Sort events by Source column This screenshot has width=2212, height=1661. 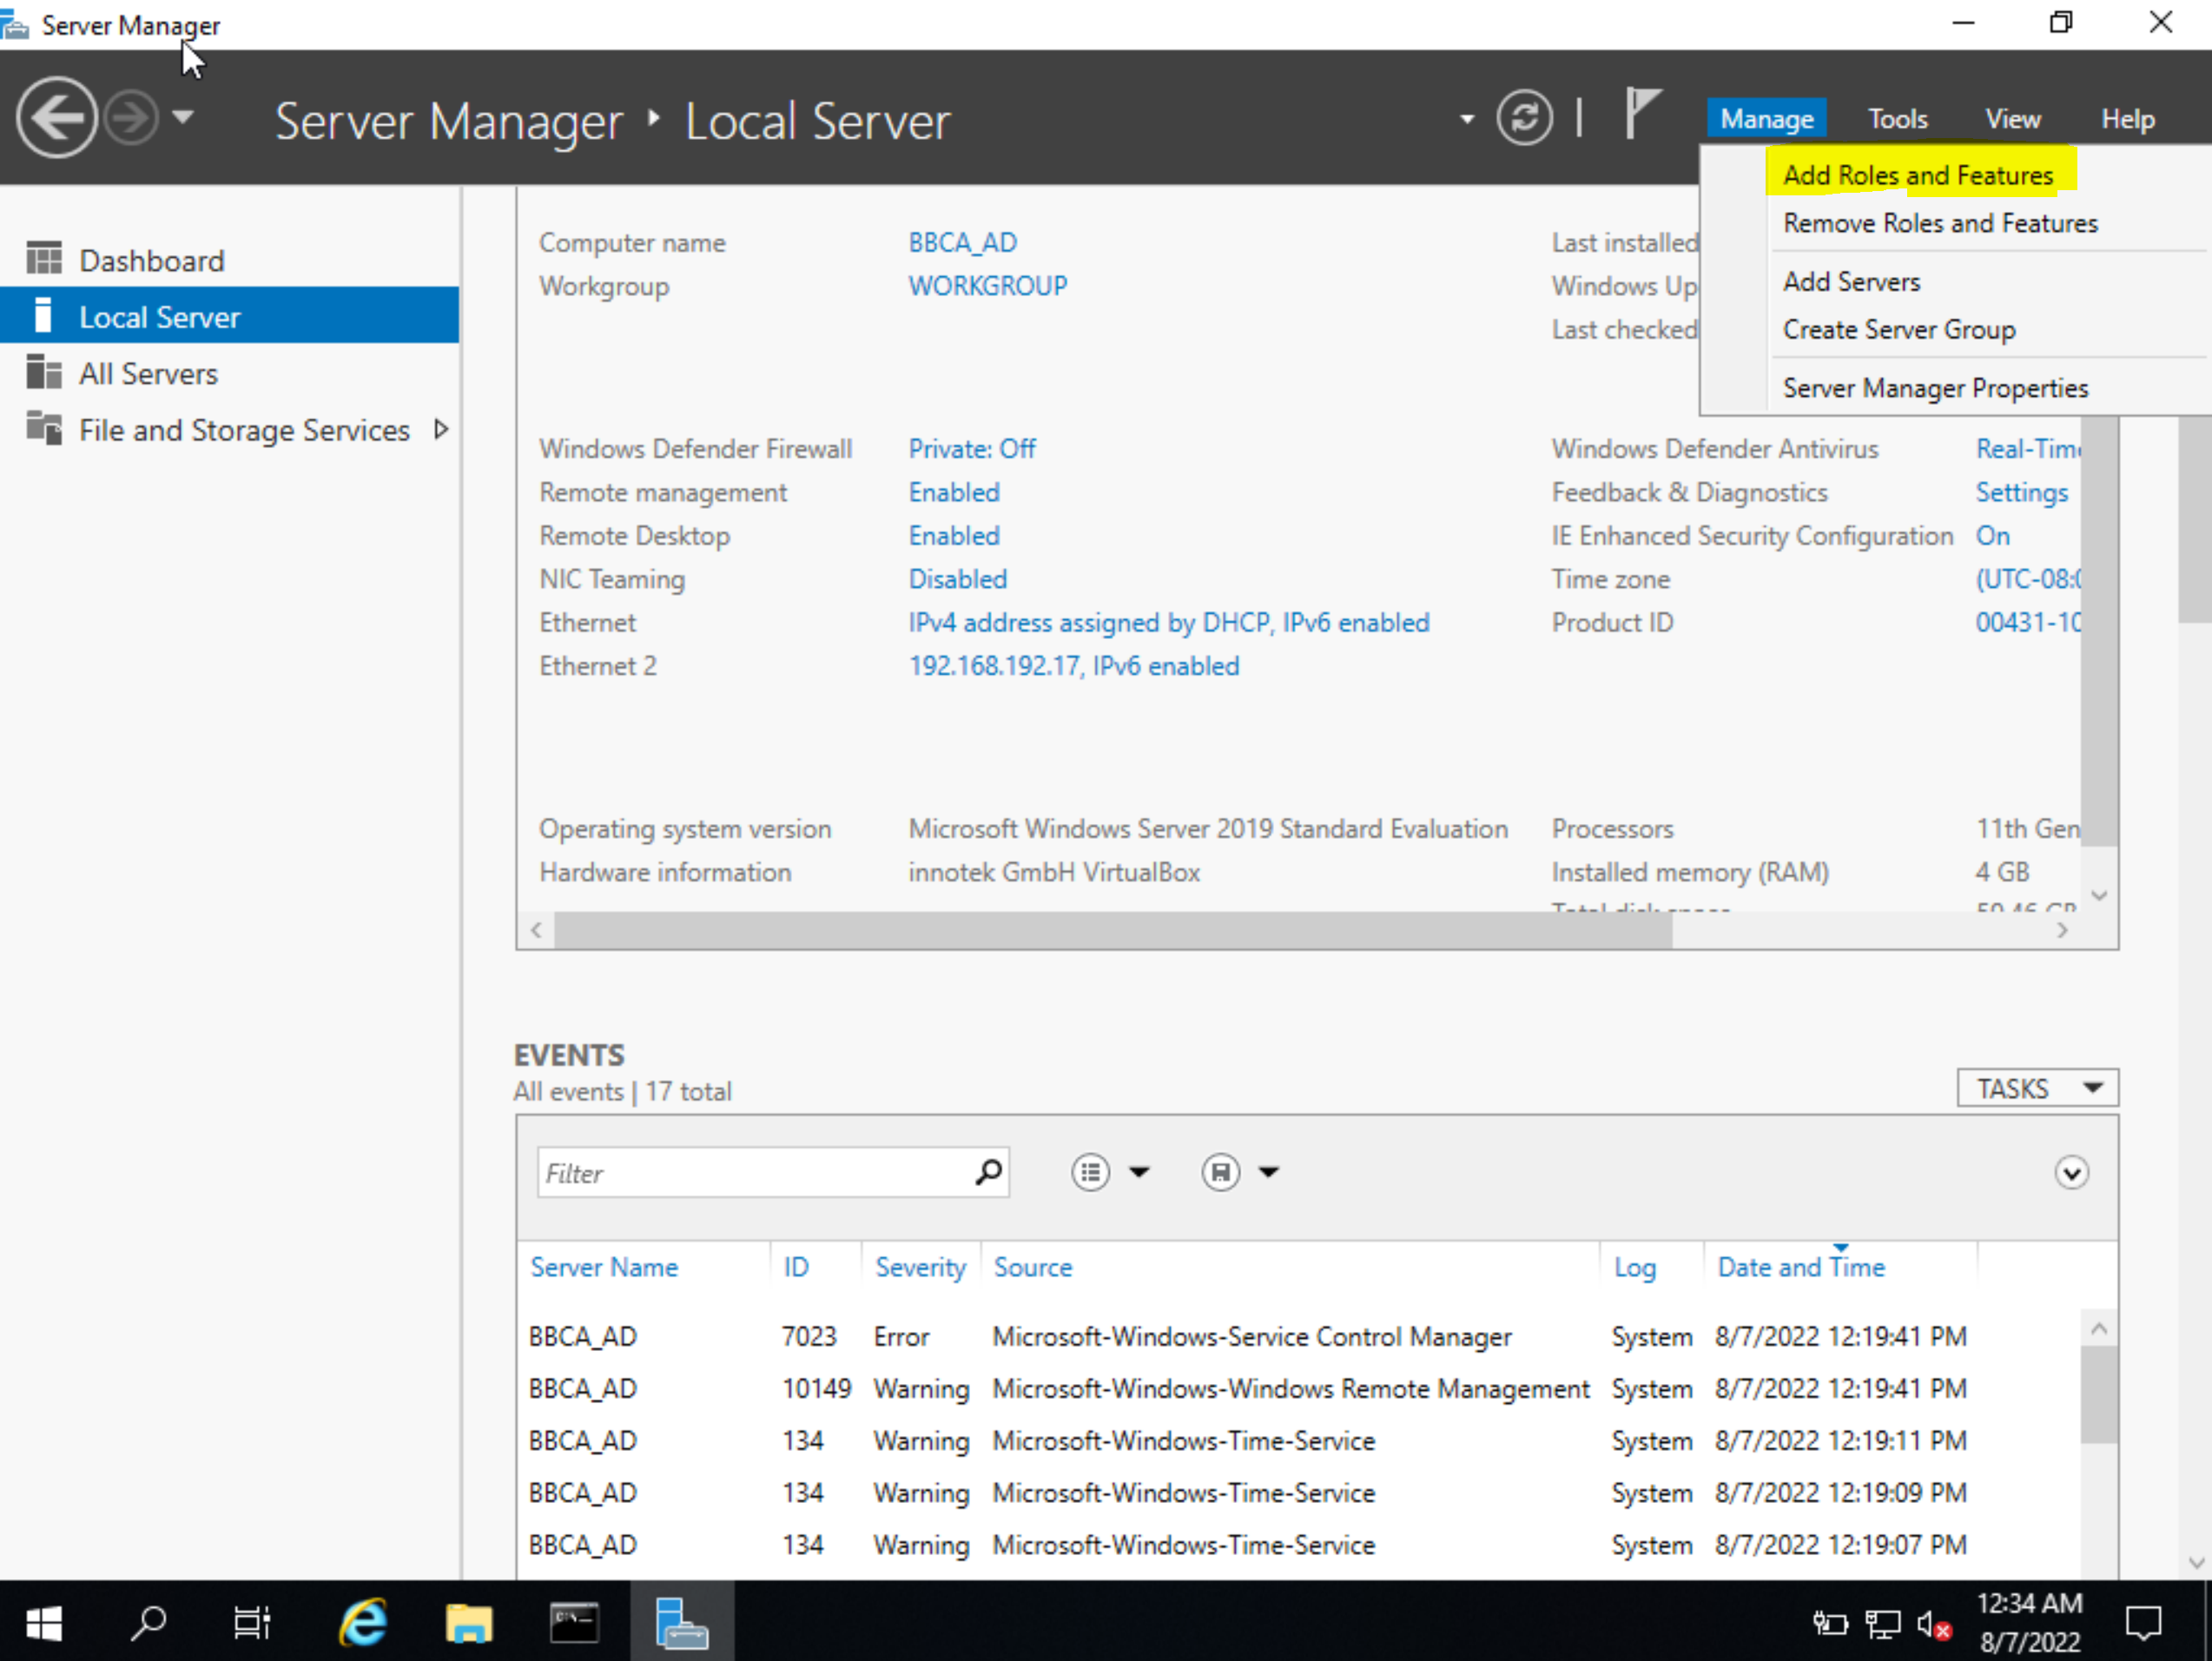pos(1032,1267)
